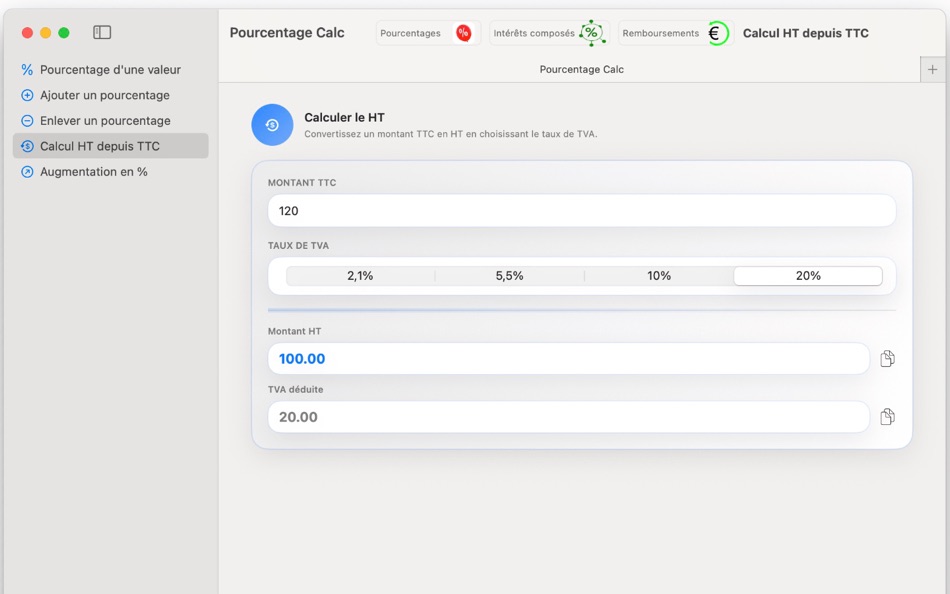950x594 pixels.
Task: Click the percent icon beside Pourcentage d'une valeur
Action: pos(25,69)
